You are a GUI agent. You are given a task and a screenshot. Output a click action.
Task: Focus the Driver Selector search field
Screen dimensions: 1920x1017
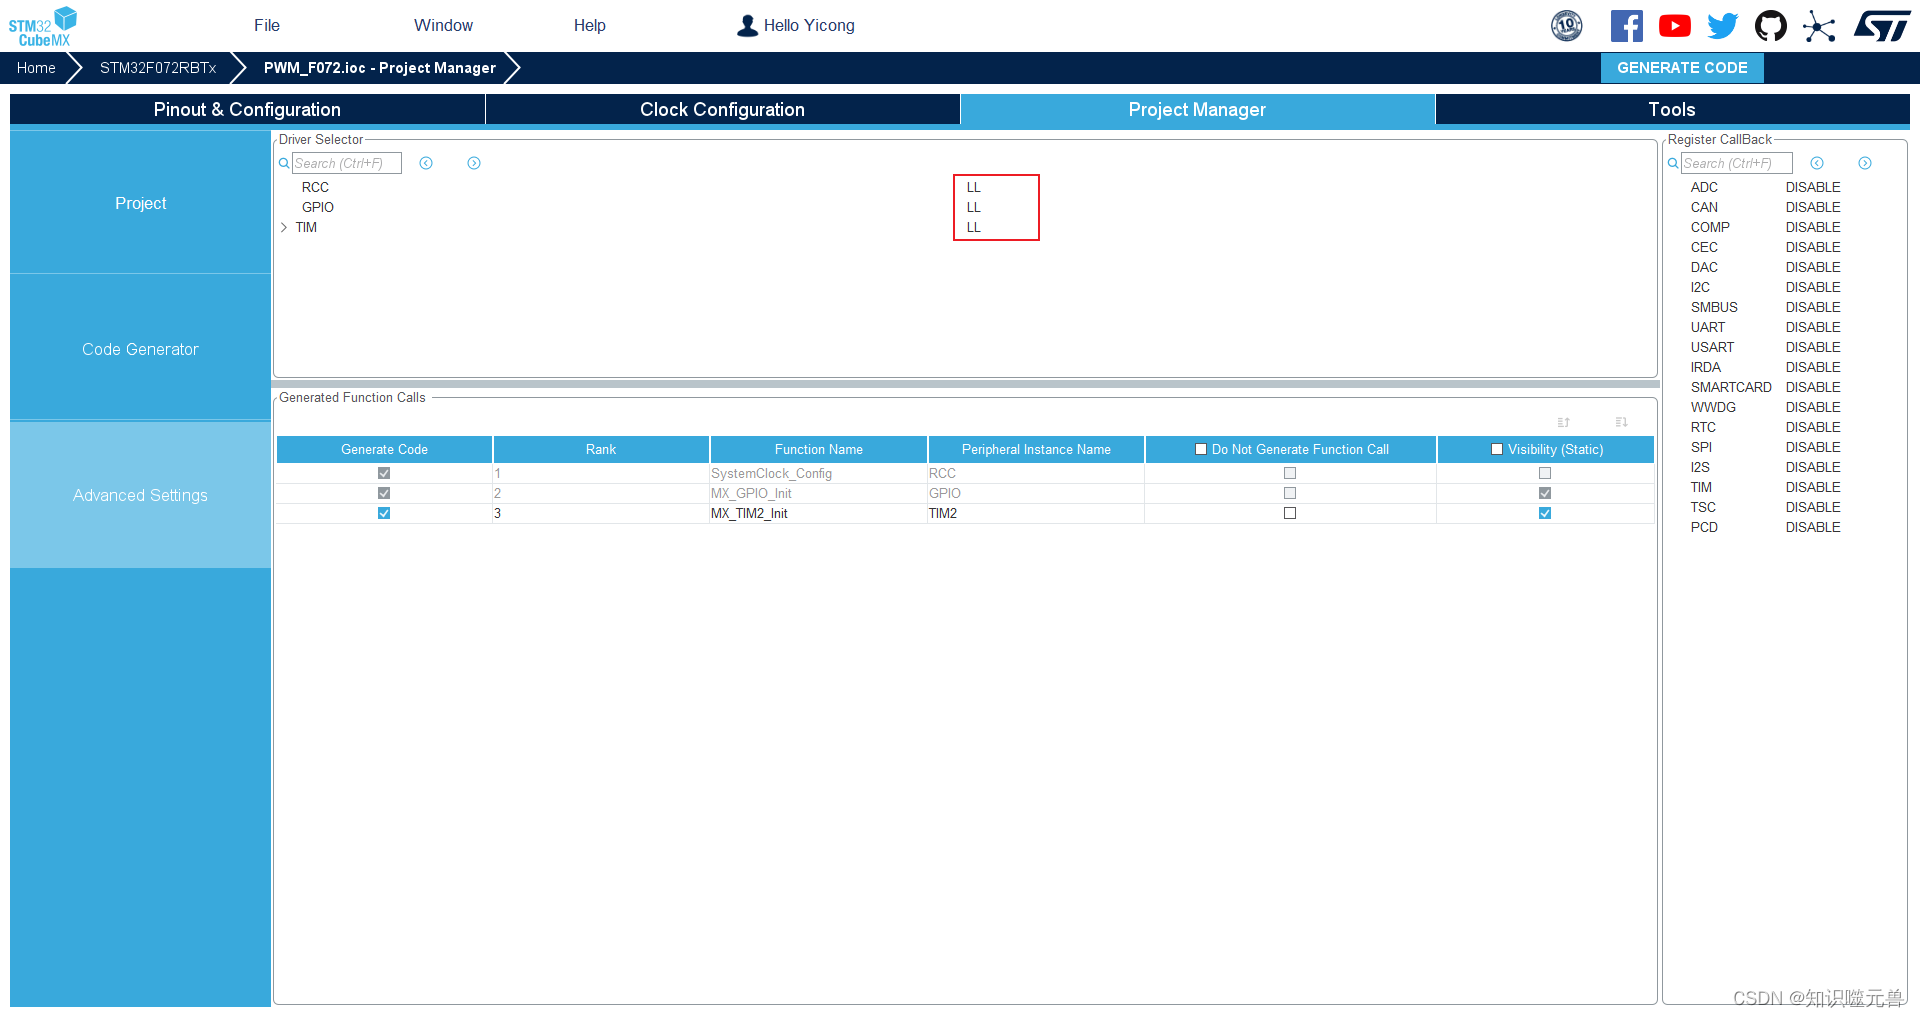point(347,163)
